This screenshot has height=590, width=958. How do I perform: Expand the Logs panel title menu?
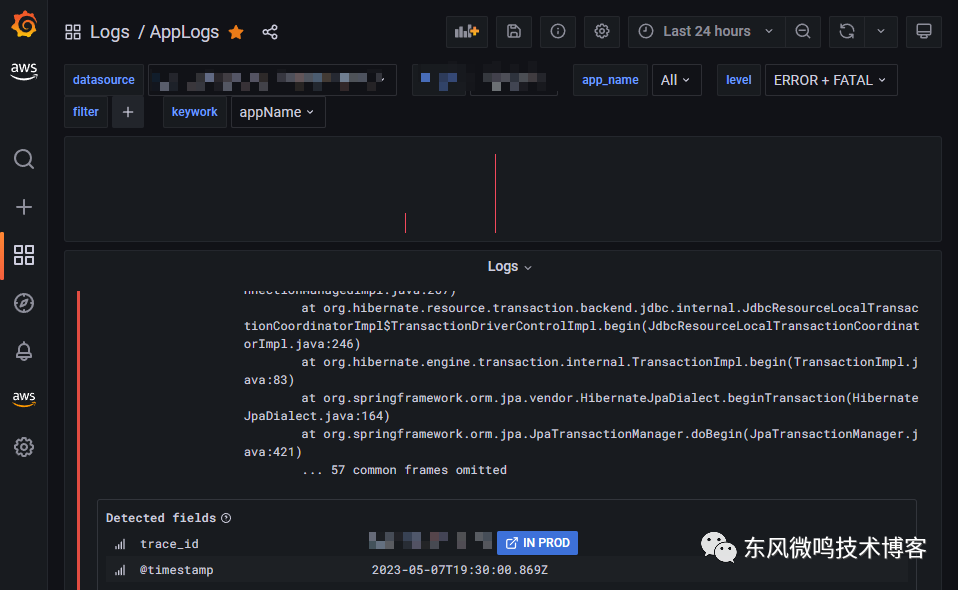click(x=510, y=267)
